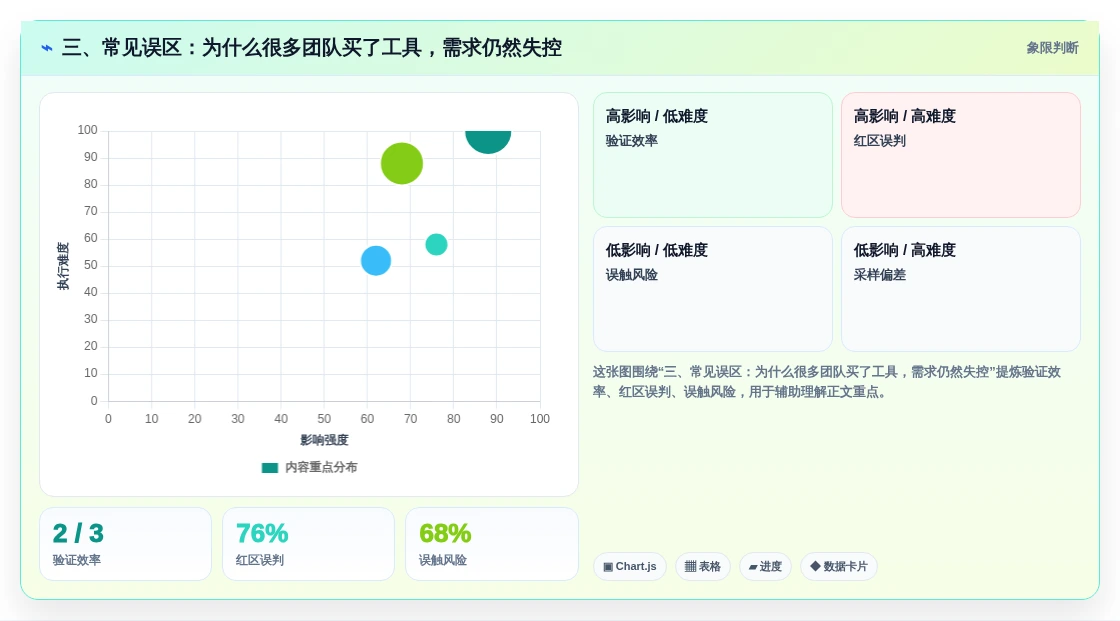
Task: Select the 高影响 / 高难度 red quadrant card
Action: point(961,155)
